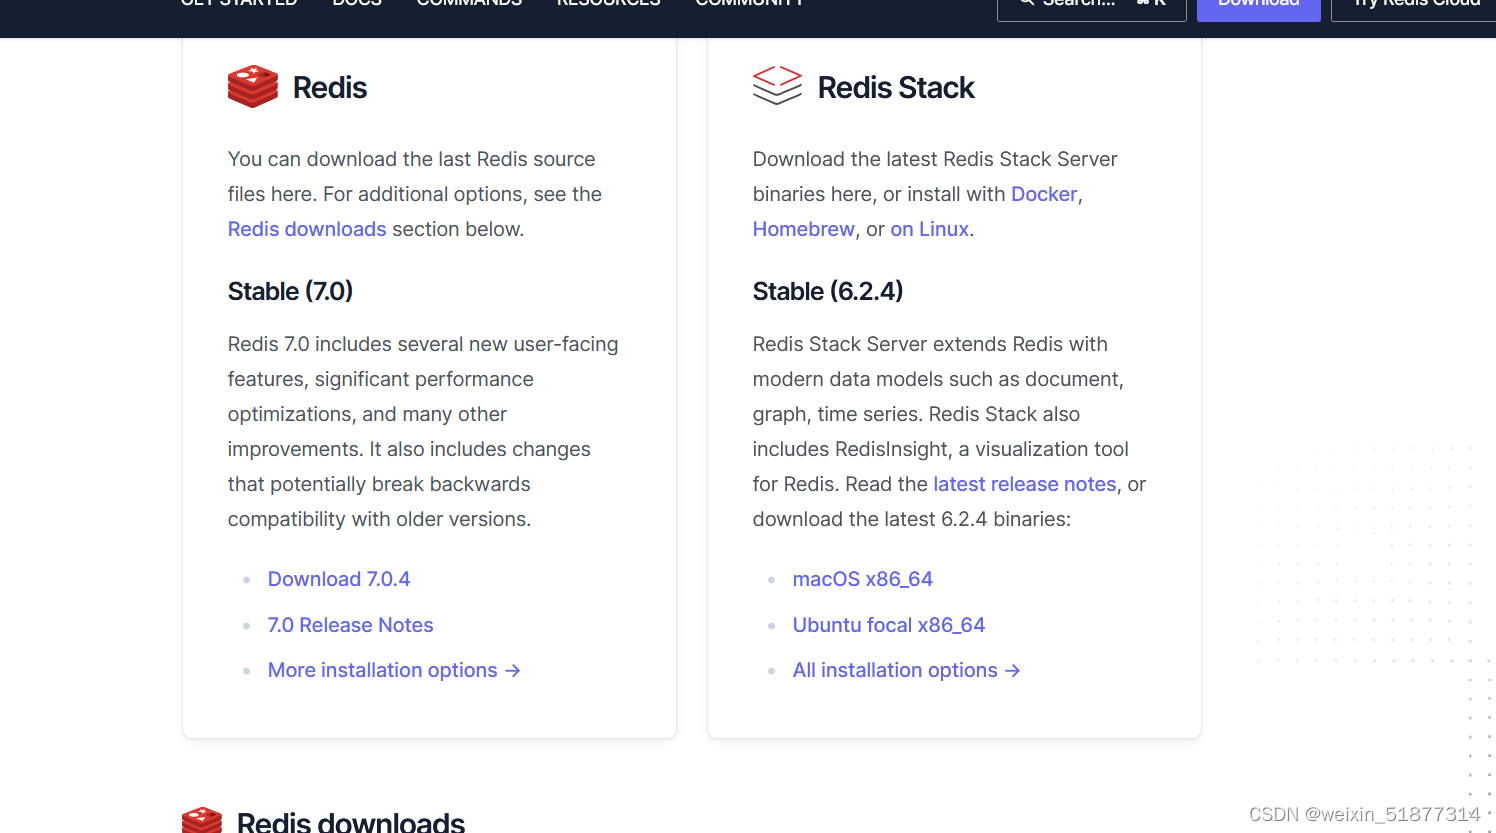Open the 7.0 Release Notes link

[351, 625]
